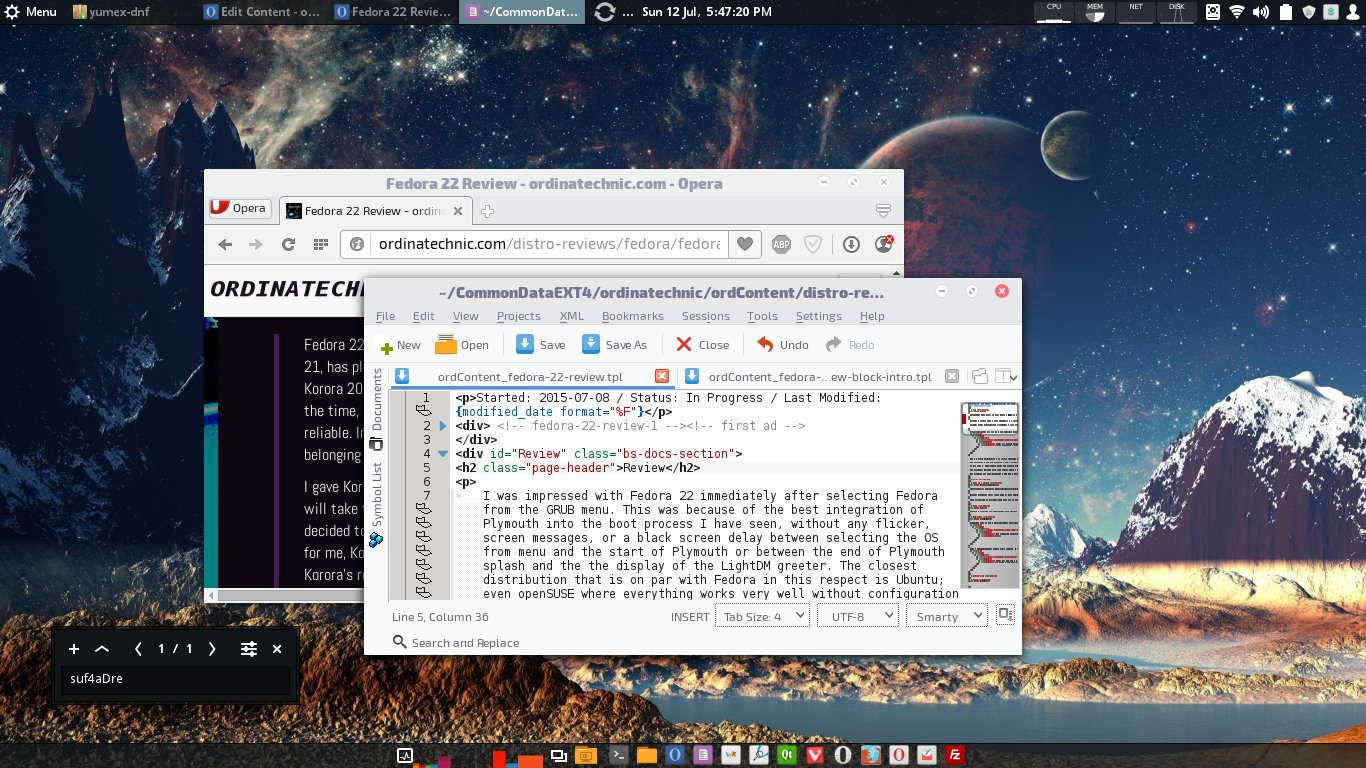
Task: Click the WiFi network tray icon
Action: (1237, 12)
